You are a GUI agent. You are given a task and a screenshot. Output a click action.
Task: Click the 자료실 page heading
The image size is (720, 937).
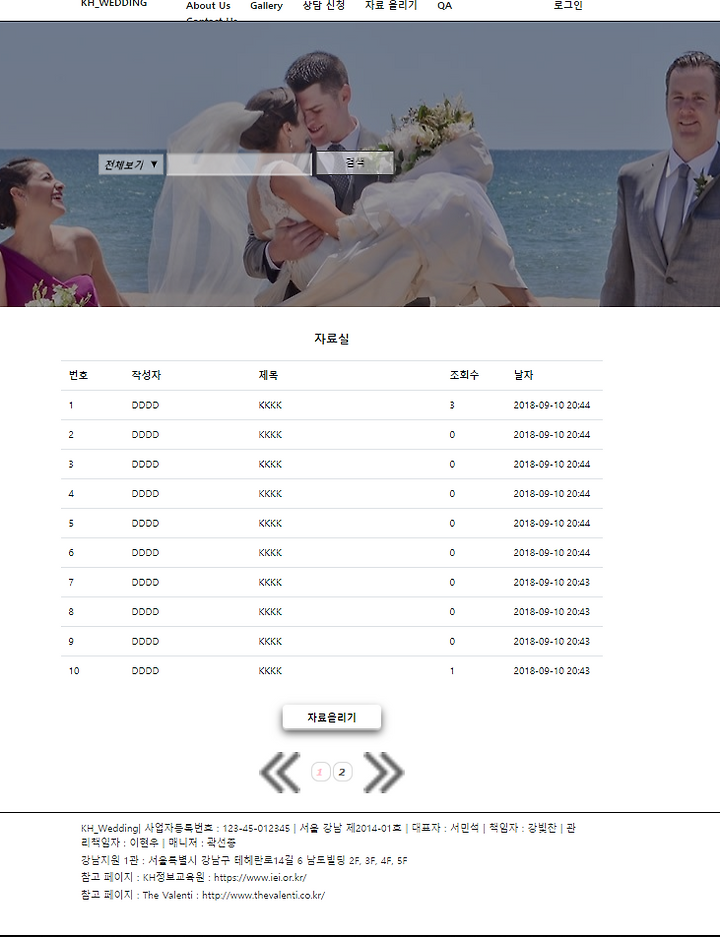coord(332,339)
